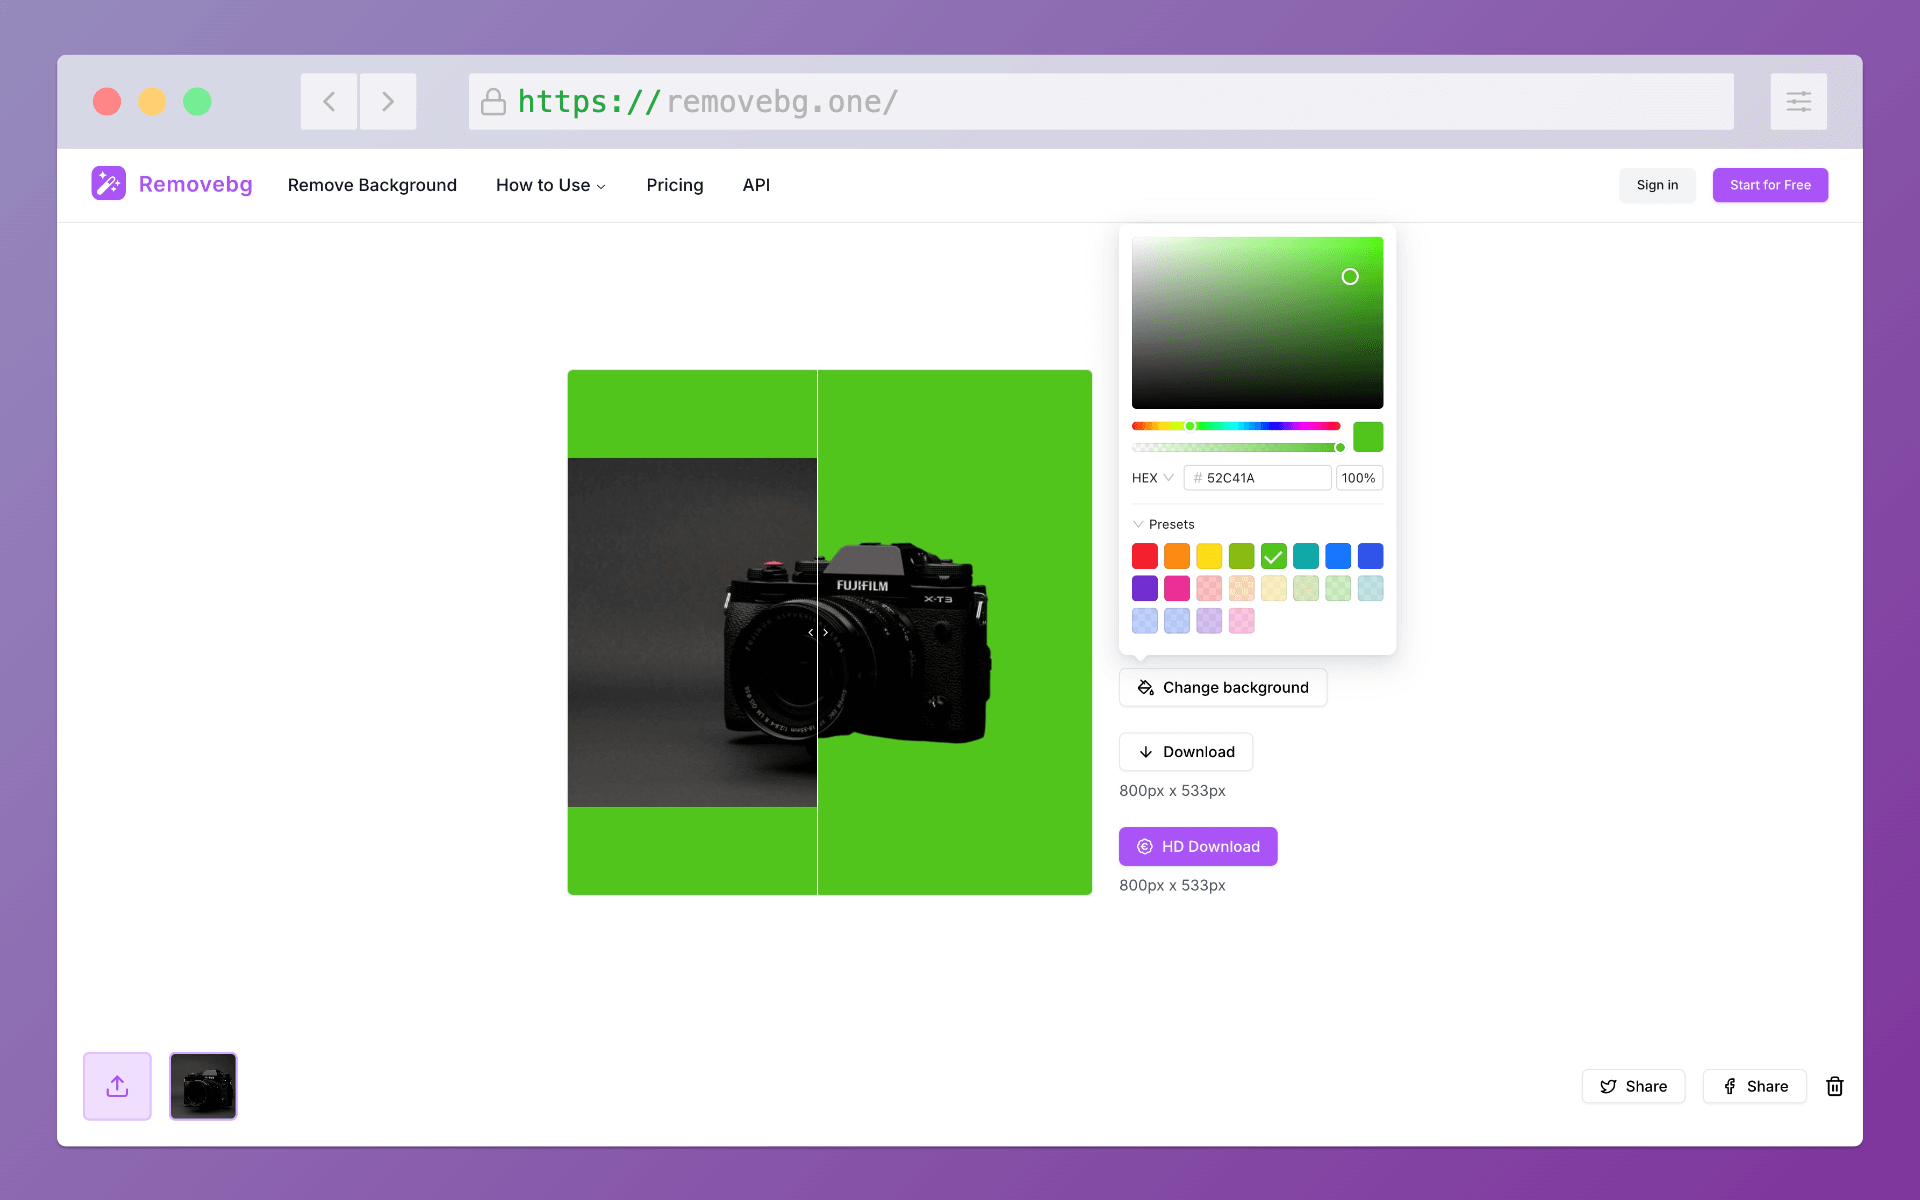Click the upload new image icon
The width and height of the screenshot is (1920, 1200).
coord(117,1085)
